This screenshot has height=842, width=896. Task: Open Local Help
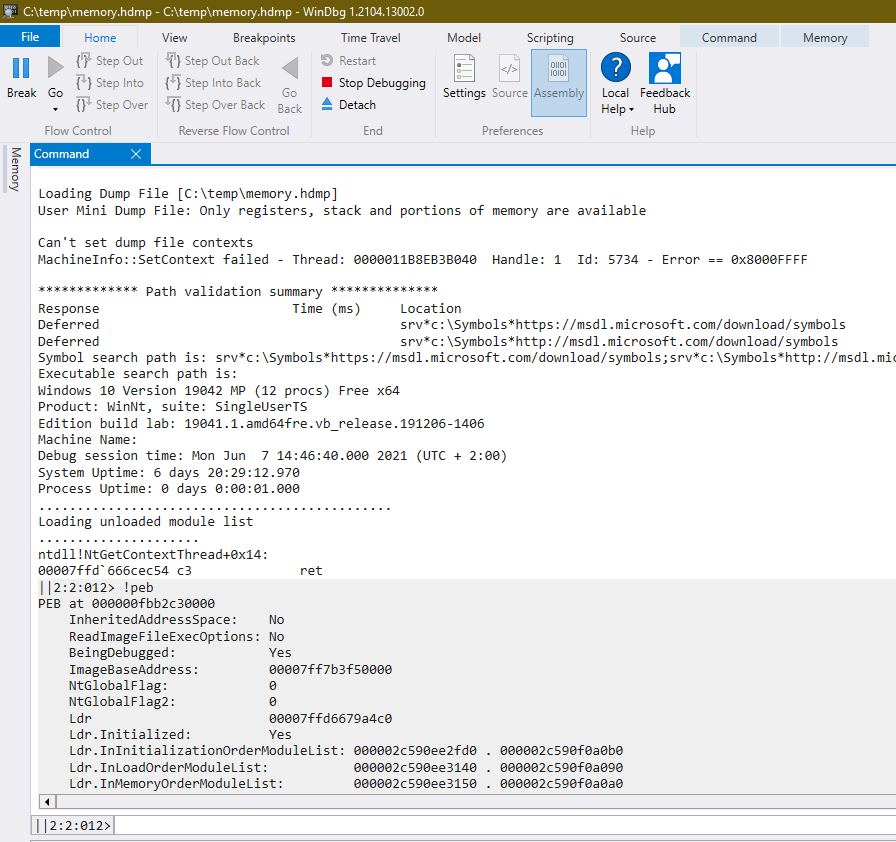[616, 83]
